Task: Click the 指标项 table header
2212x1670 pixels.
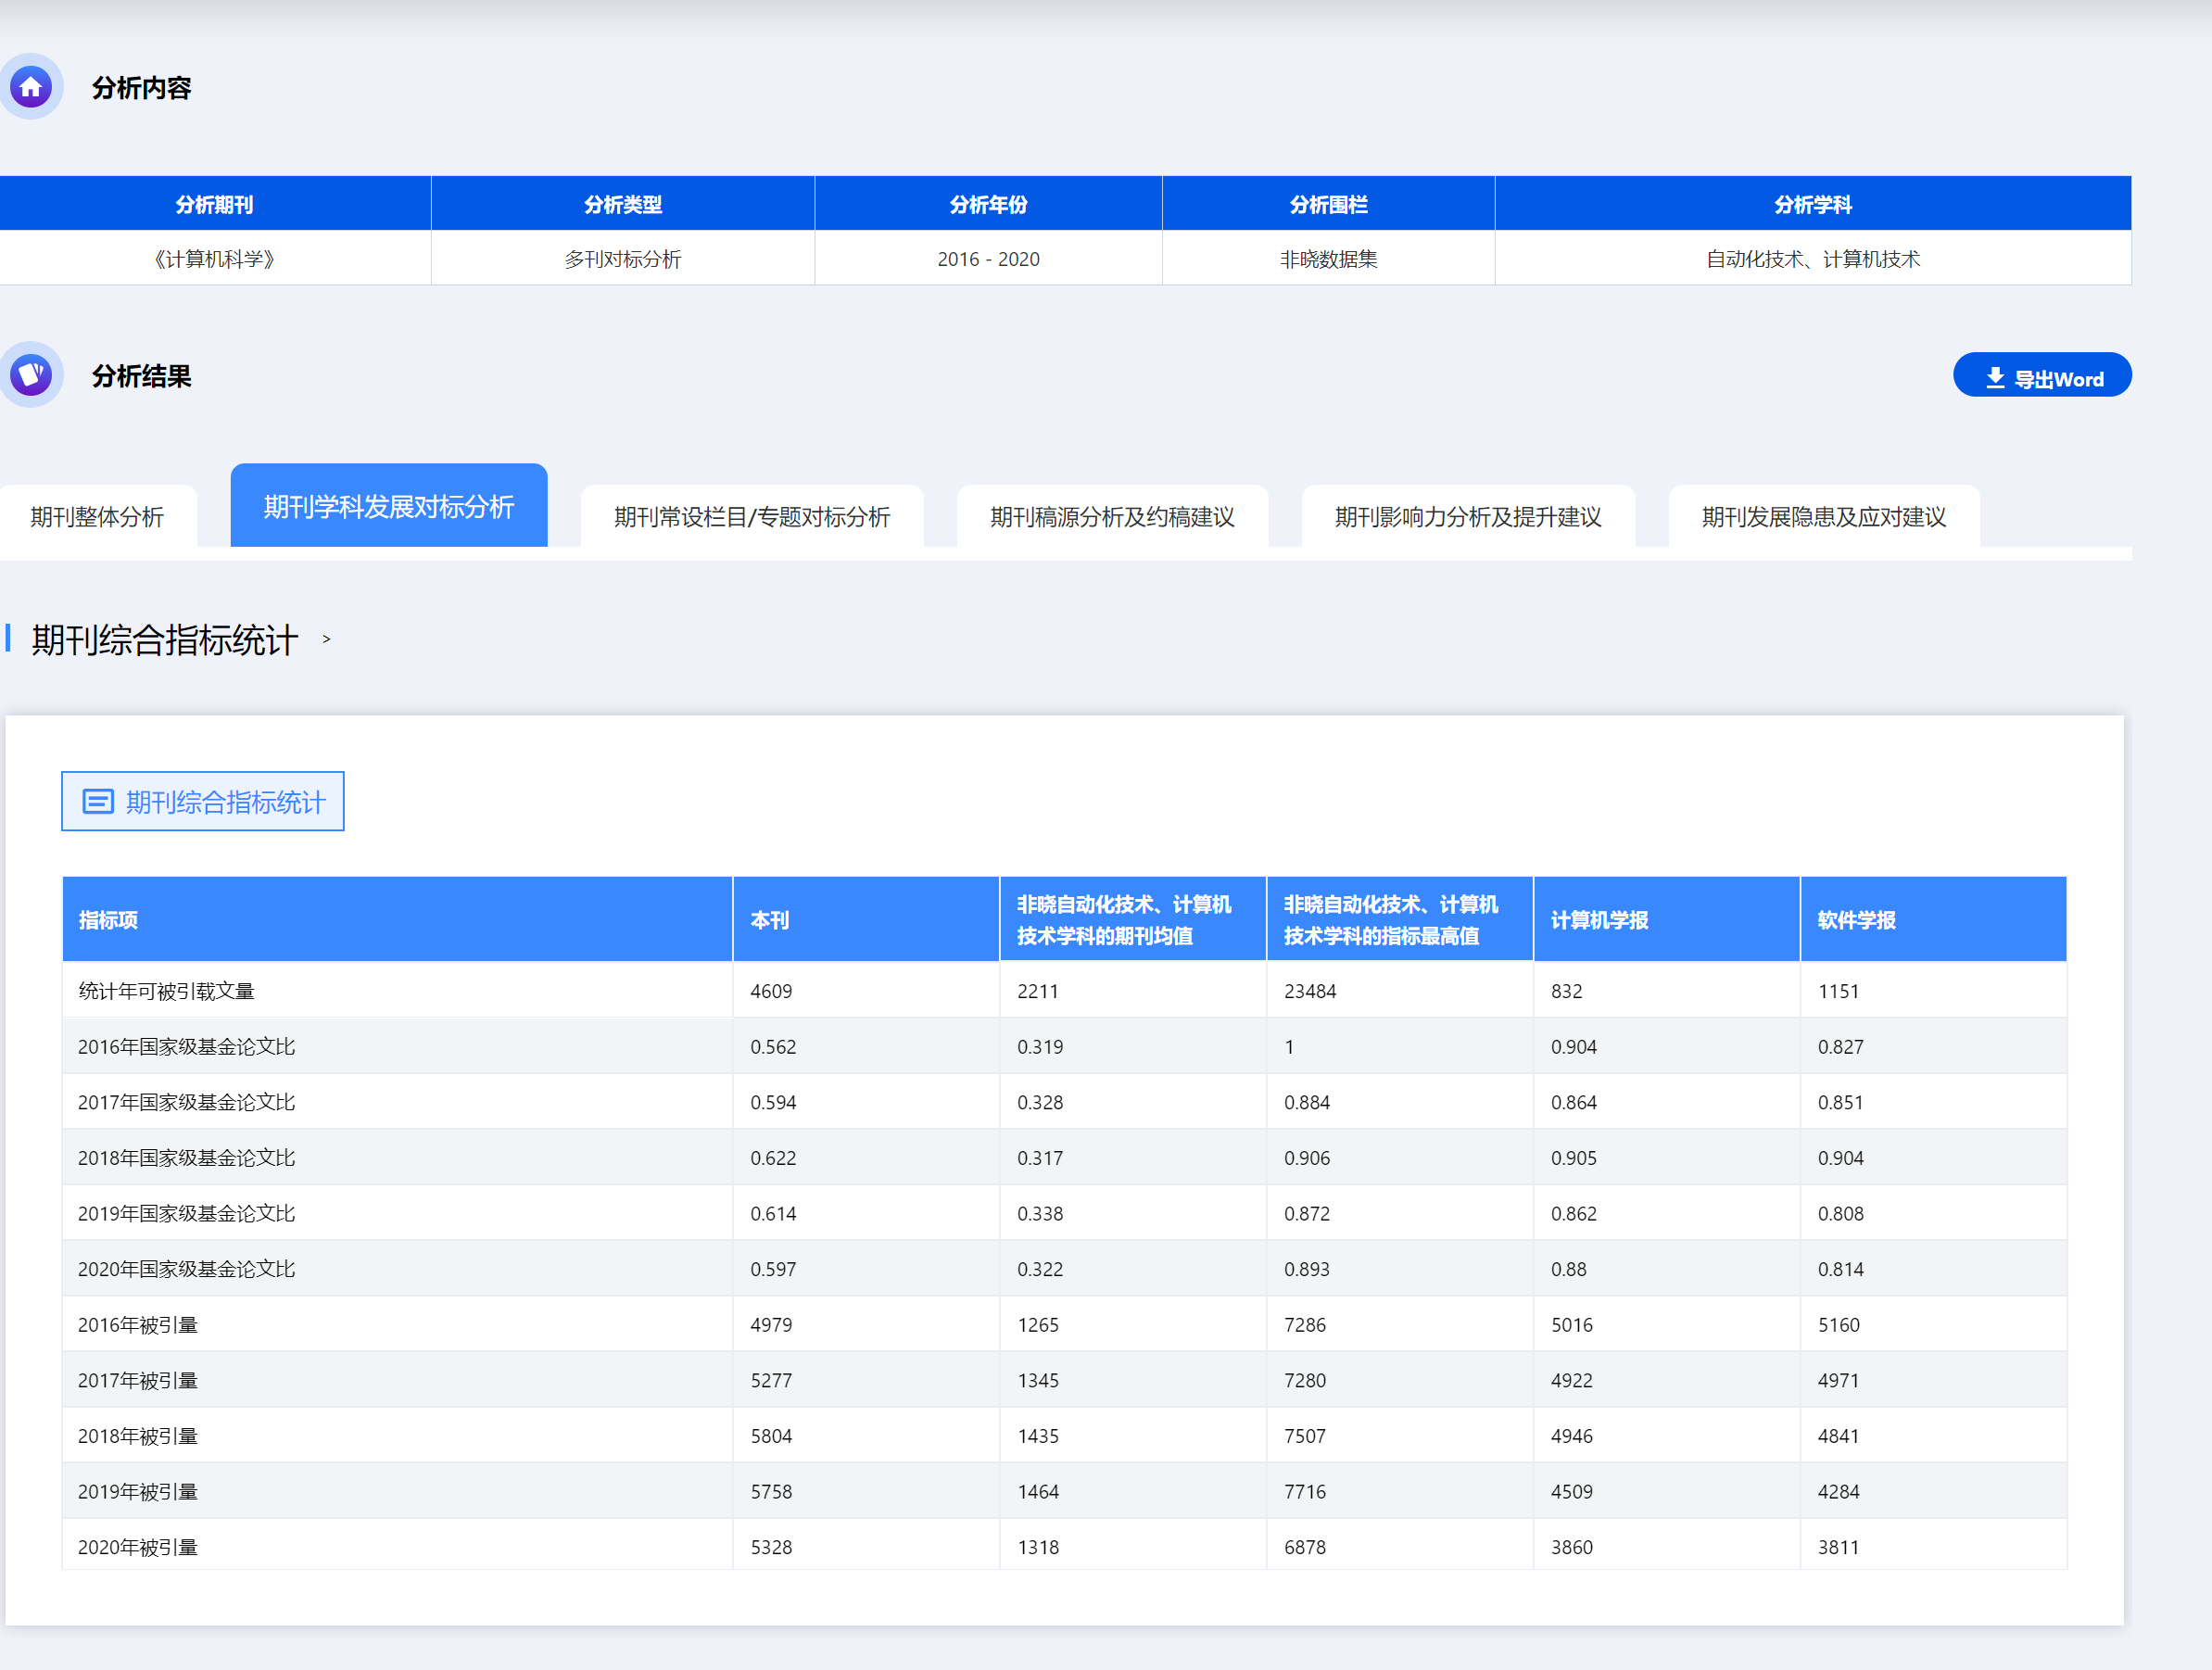Action: pyautogui.click(x=397, y=919)
